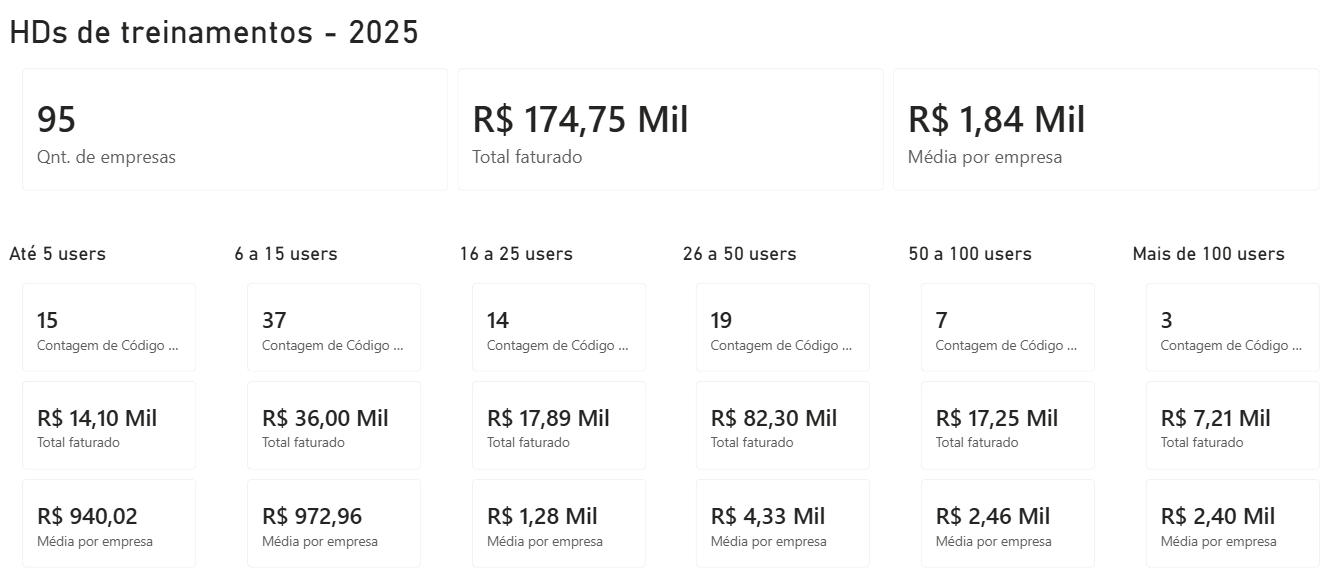Select the '16 a 25 users' heading
Viewport: 1336px width, 584px height.
(x=516, y=254)
